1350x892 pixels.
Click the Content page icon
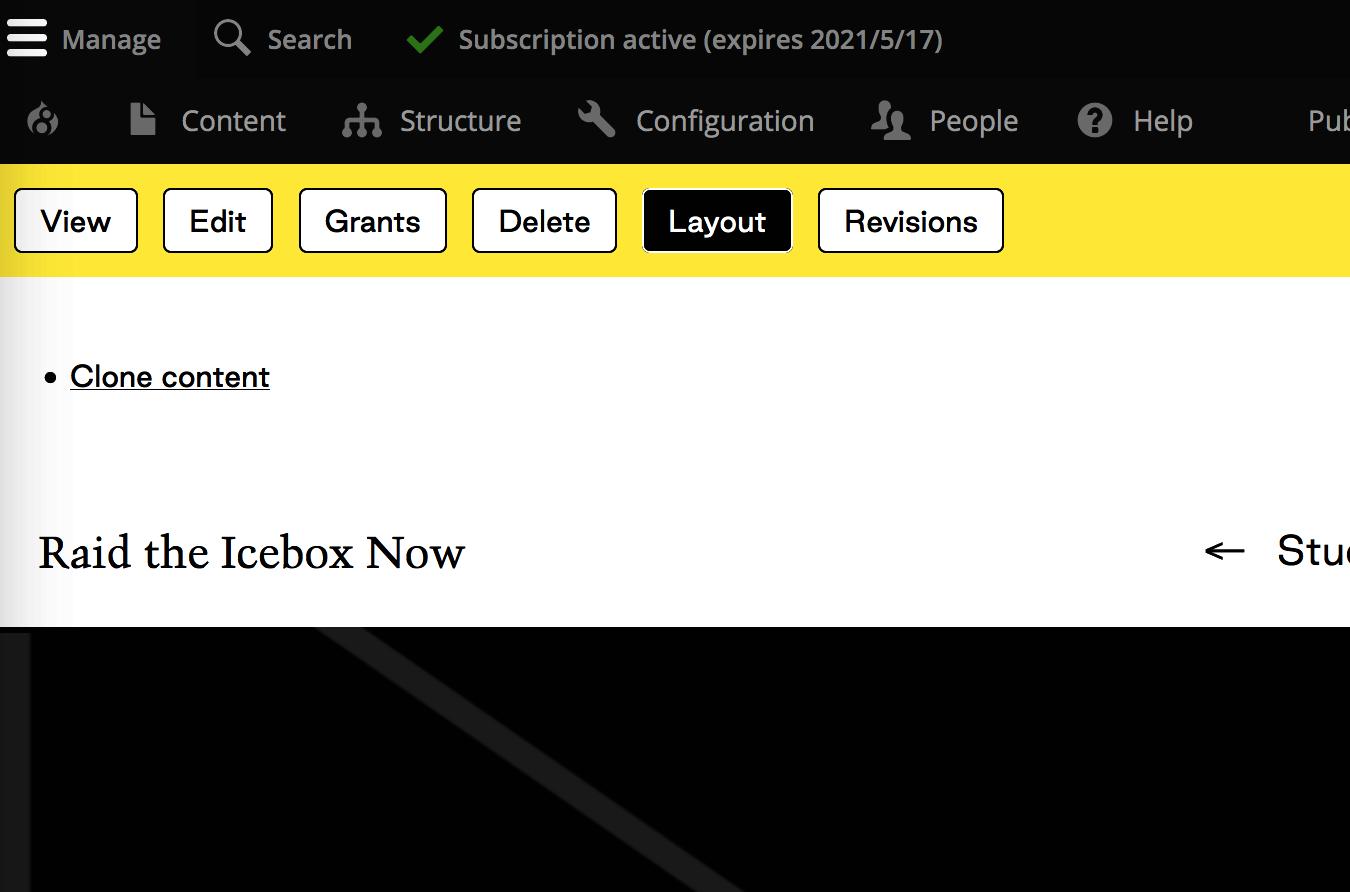[x=143, y=121]
